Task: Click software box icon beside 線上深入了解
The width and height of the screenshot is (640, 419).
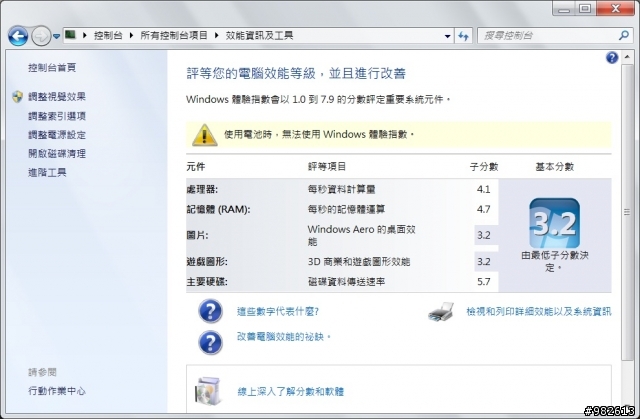Action: coord(208,391)
